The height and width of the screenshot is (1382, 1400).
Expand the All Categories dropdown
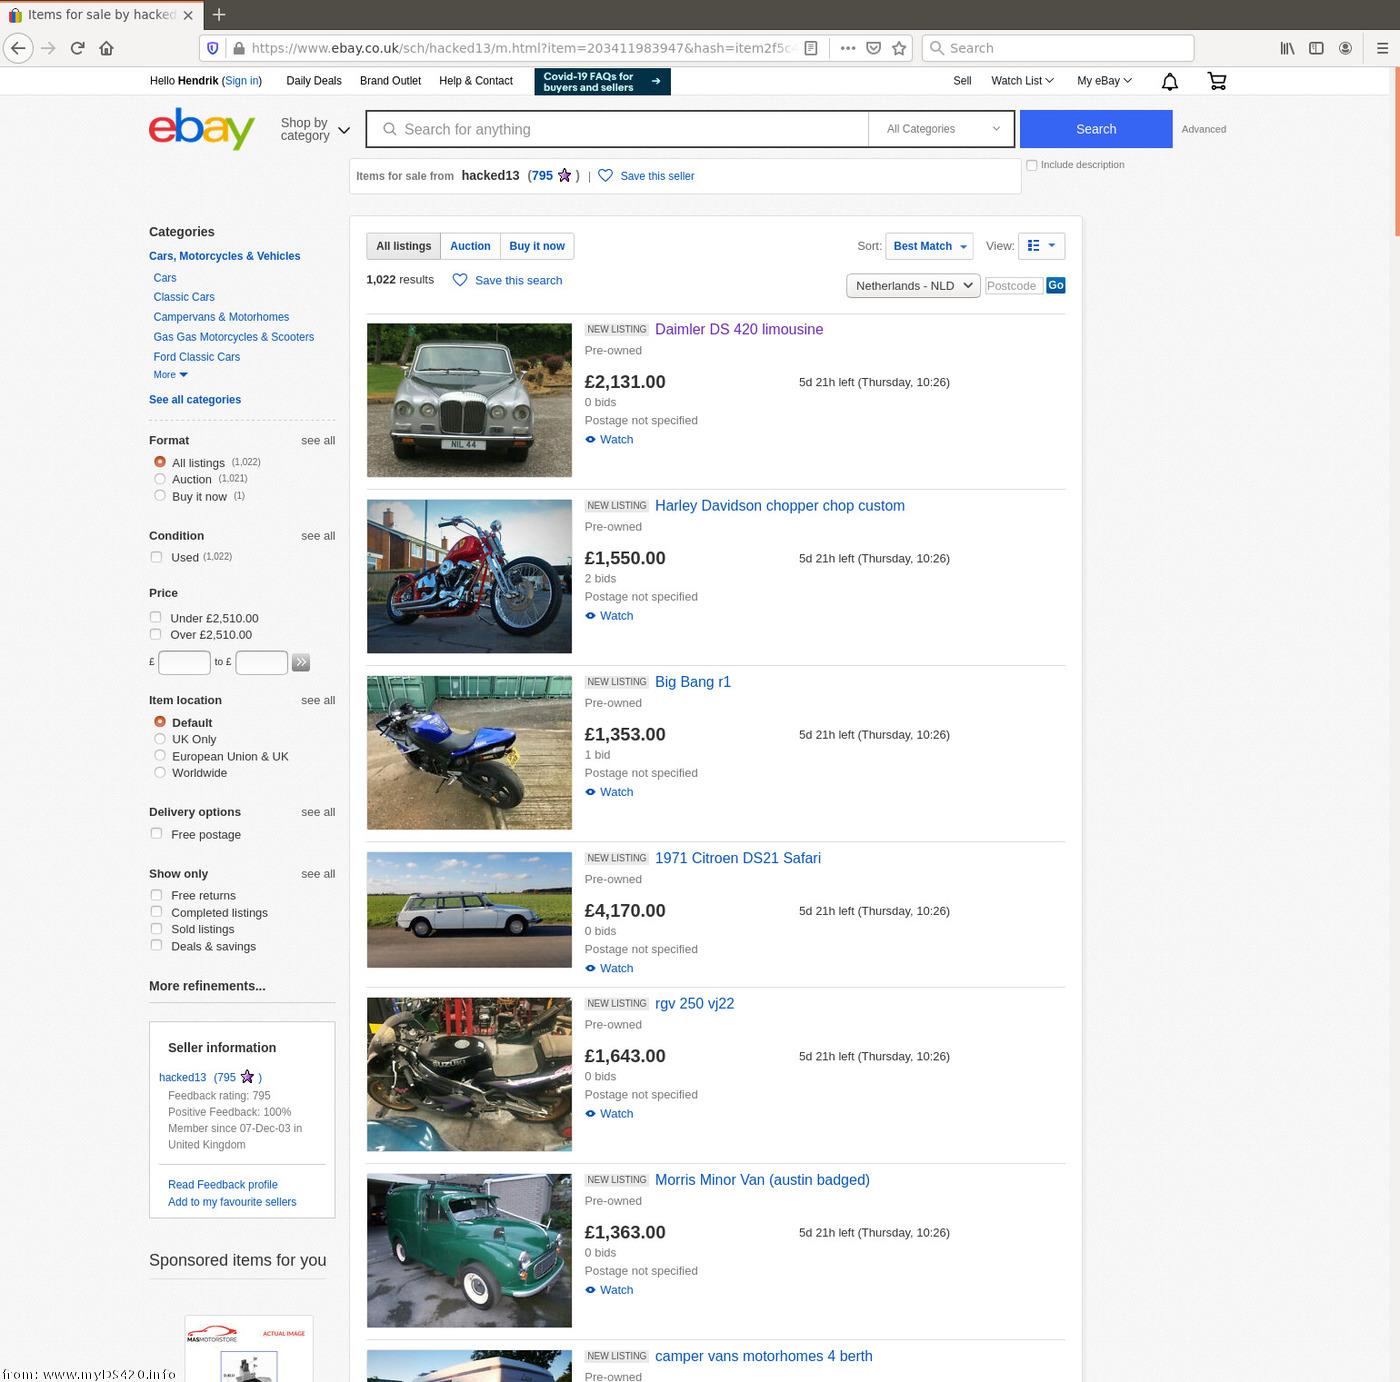click(x=942, y=129)
